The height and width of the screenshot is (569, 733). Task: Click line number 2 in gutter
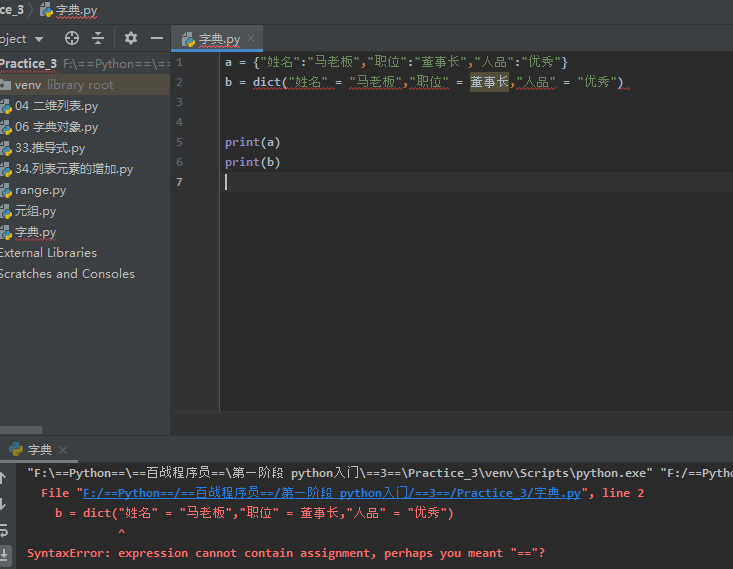point(180,82)
